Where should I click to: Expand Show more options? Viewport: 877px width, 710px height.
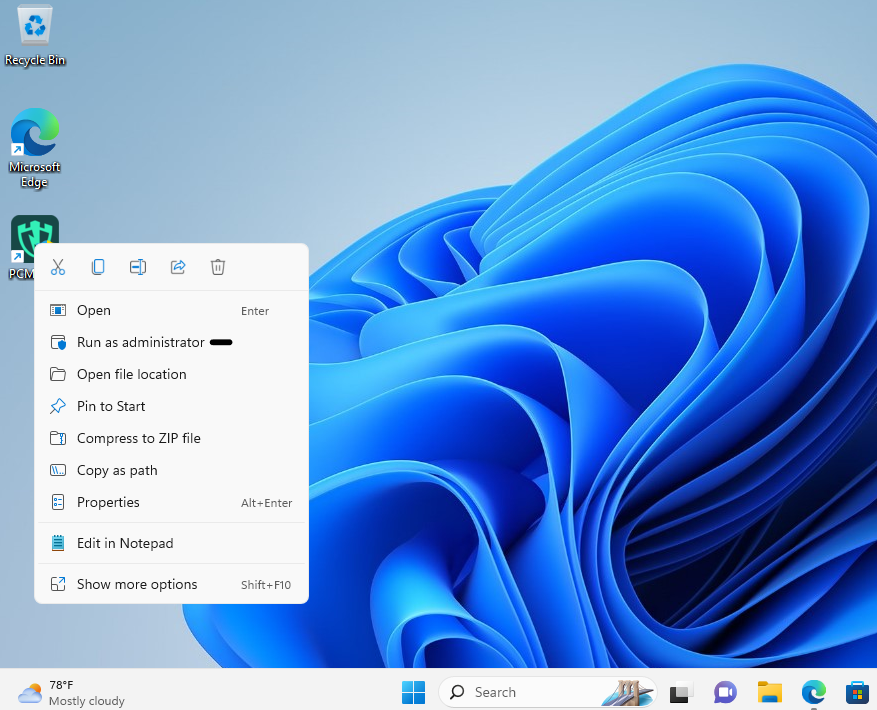[137, 585]
